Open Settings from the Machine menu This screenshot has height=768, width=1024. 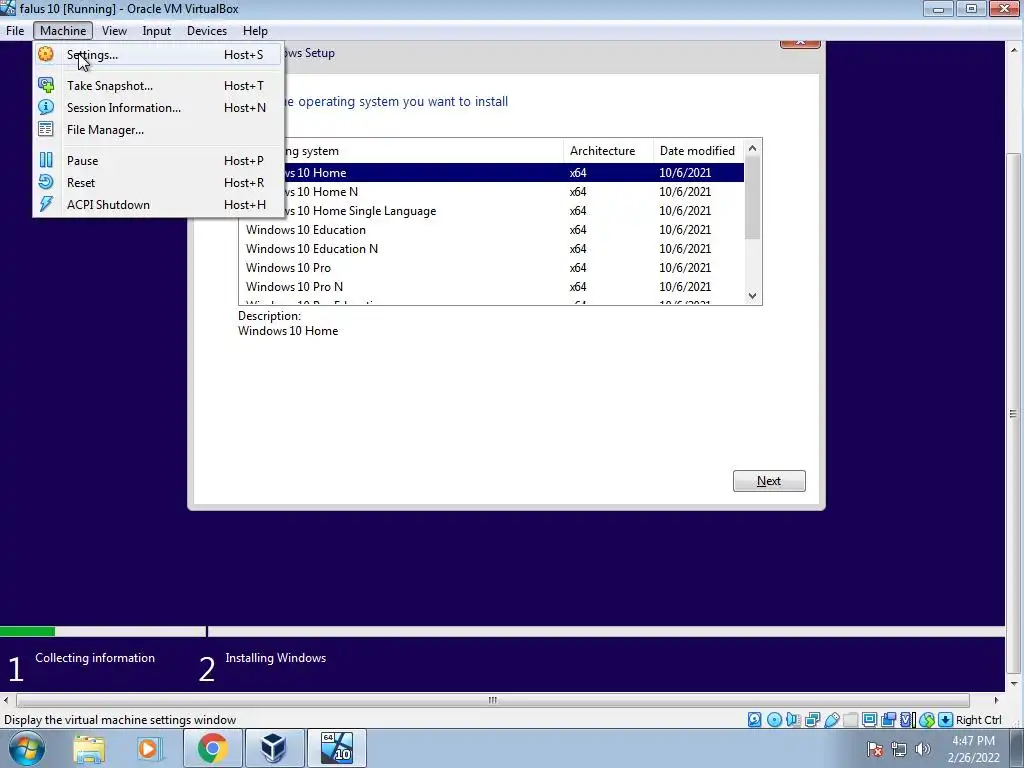[158, 55]
